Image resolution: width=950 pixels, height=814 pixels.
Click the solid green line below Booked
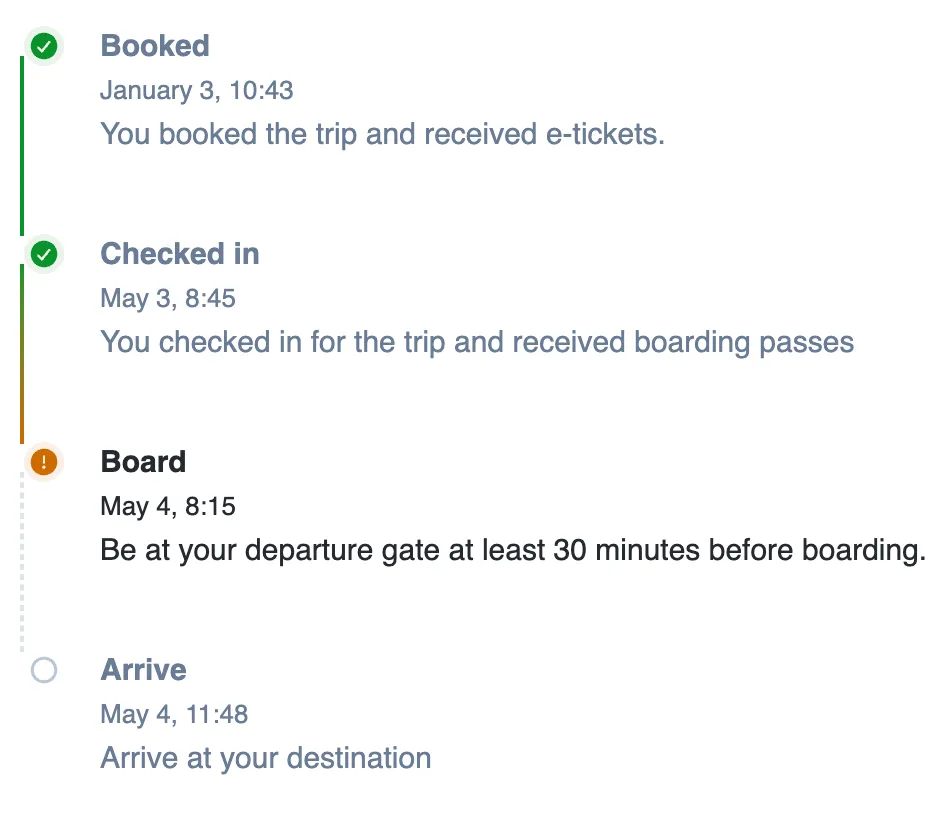pyautogui.click(x=22, y=145)
